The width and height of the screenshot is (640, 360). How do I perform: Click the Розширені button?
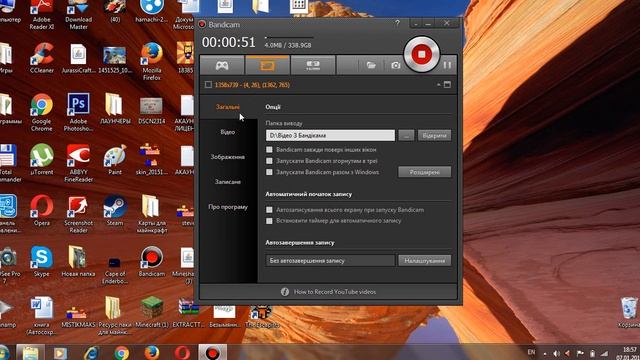tap(424, 172)
